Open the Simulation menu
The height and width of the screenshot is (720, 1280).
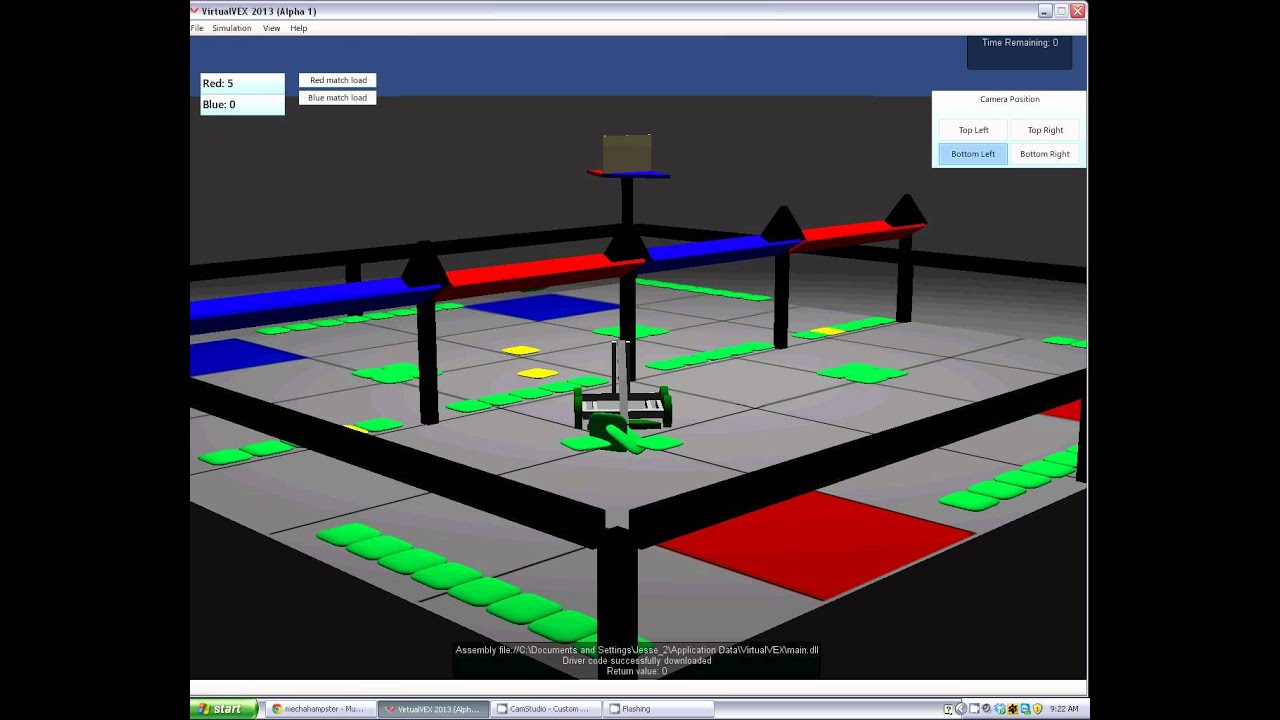click(x=231, y=28)
